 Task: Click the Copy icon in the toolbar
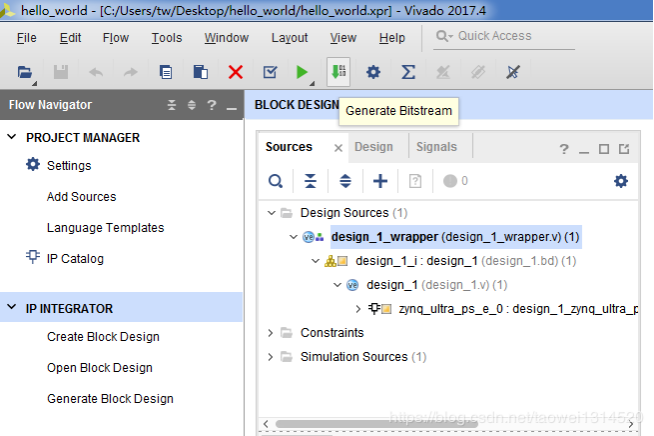tap(166, 72)
